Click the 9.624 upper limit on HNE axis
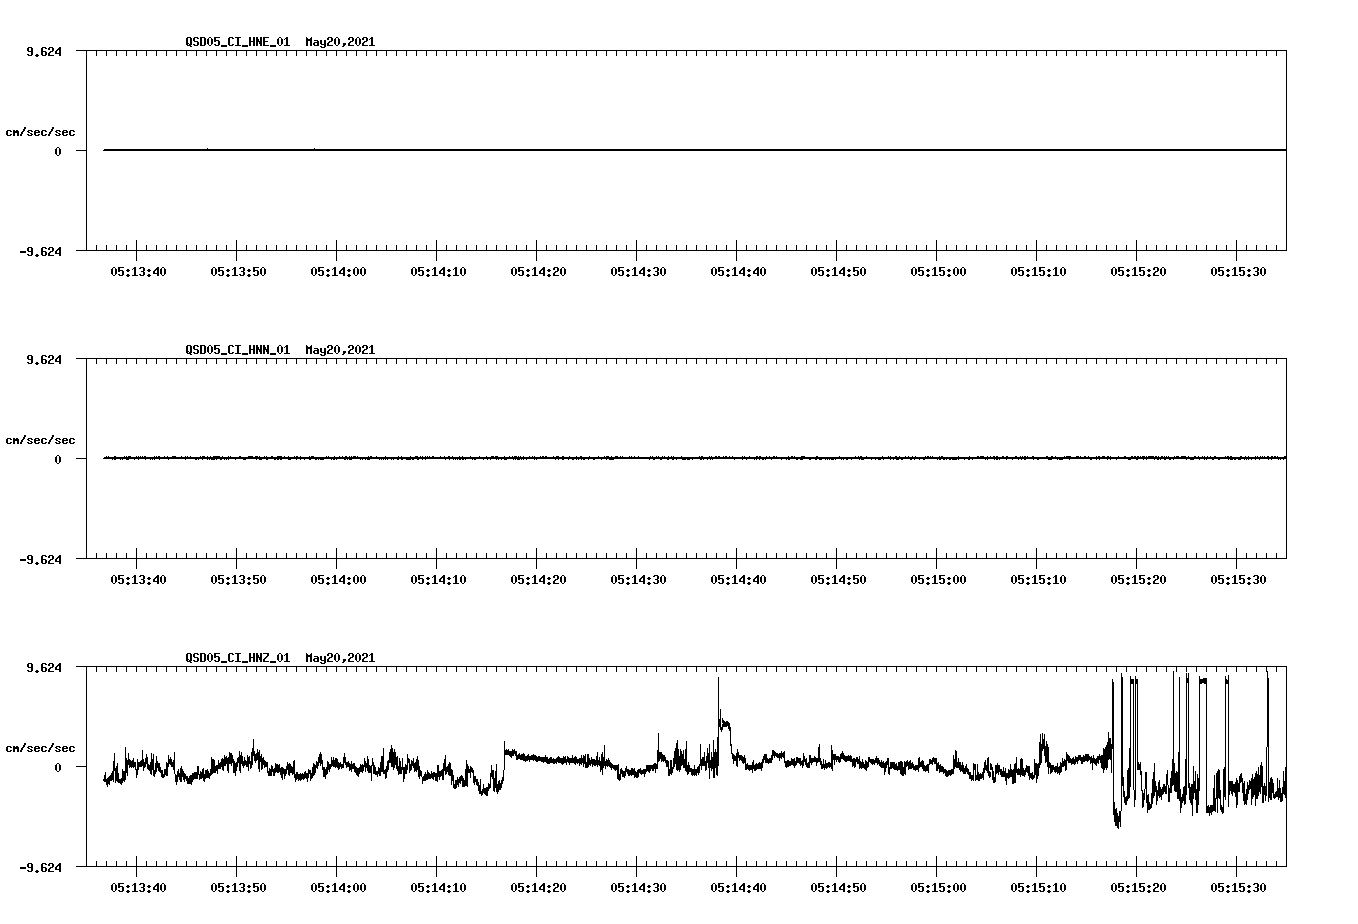Image resolution: width=1358 pixels, height=924 pixels. pyautogui.click(x=43, y=51)
